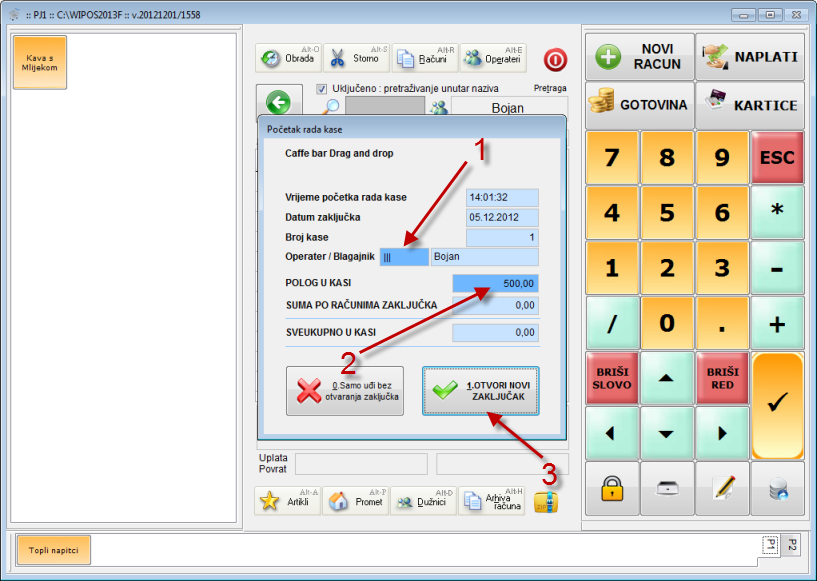This screenshot has height=581, width=817.
Task: Click the cash drawer icon button
Action: tap(667, 488)
